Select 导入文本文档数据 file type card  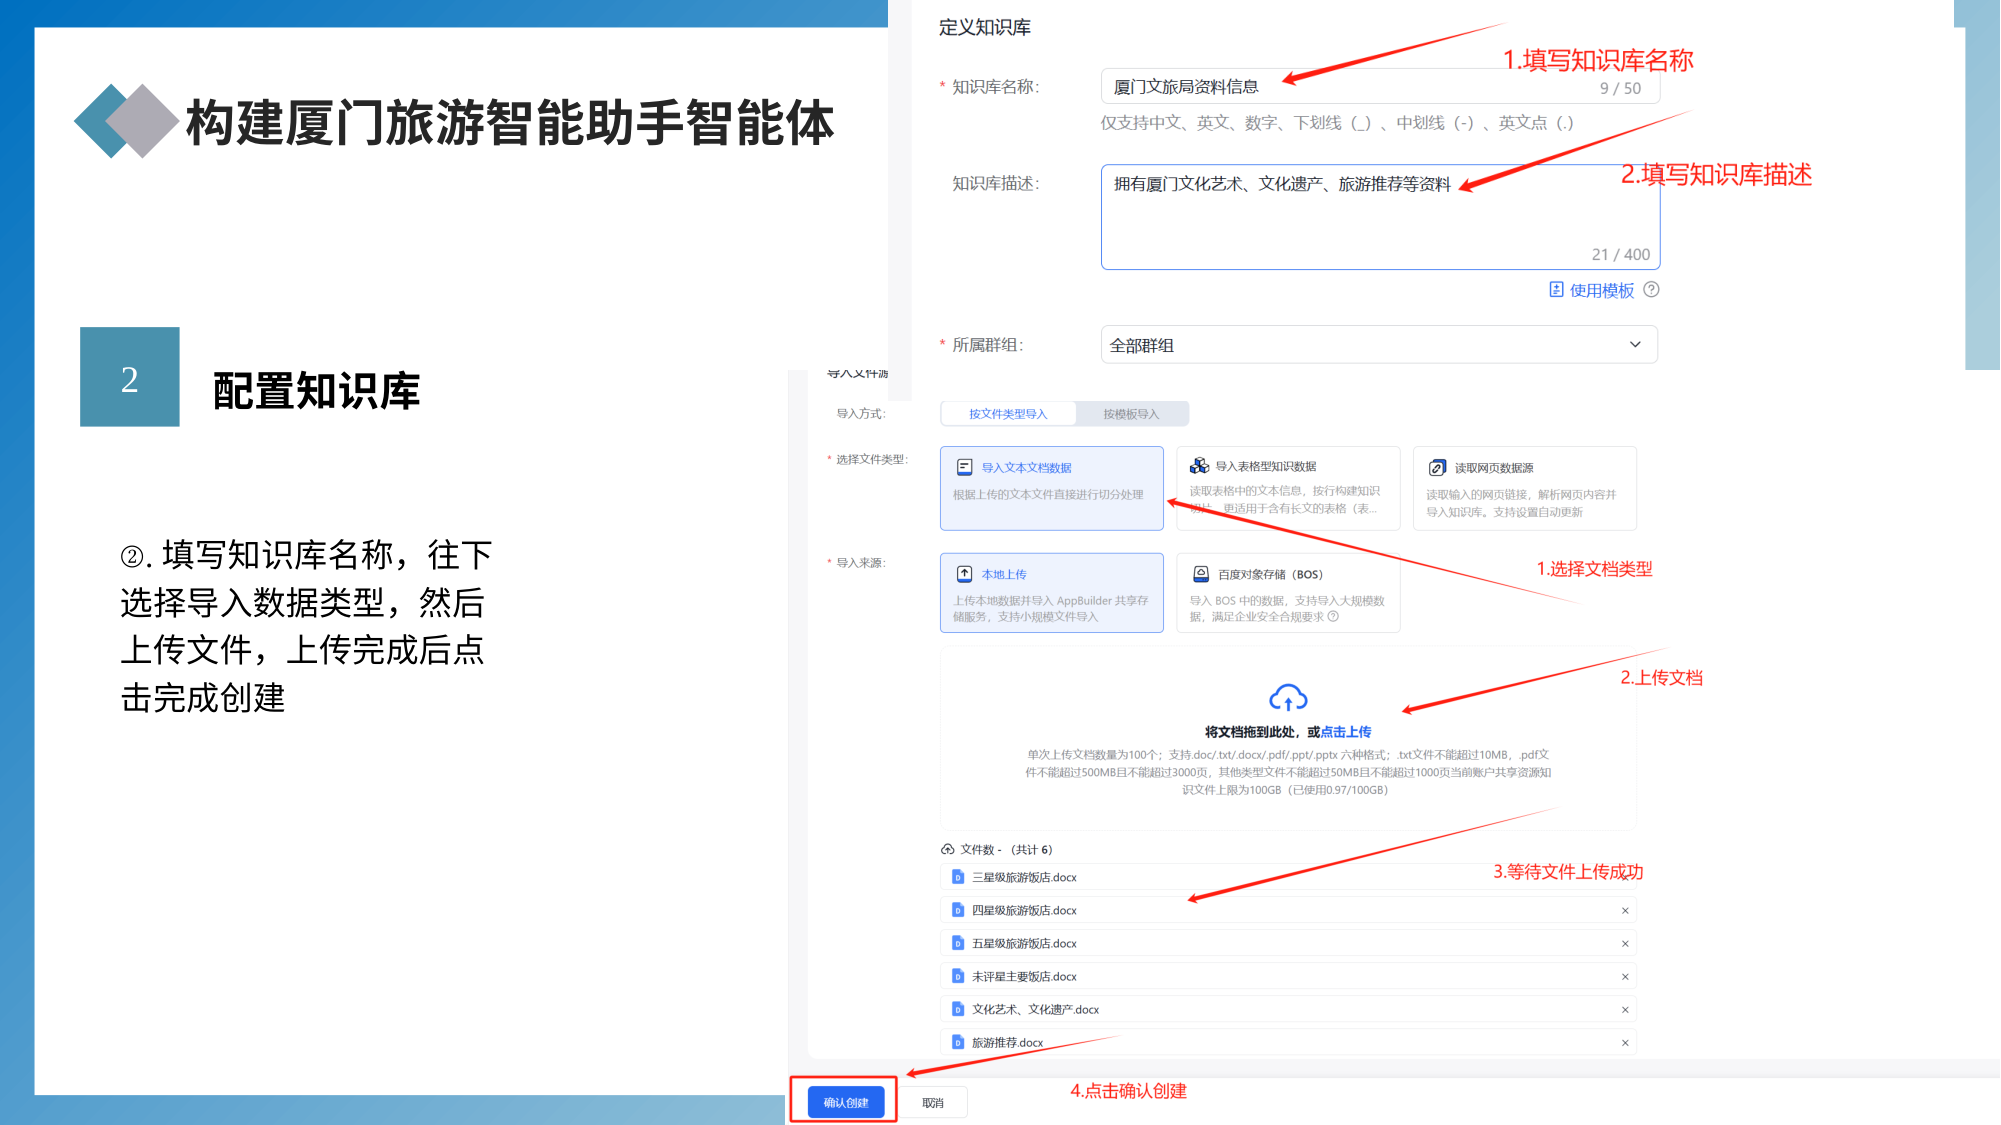[x=1051, y=488]
